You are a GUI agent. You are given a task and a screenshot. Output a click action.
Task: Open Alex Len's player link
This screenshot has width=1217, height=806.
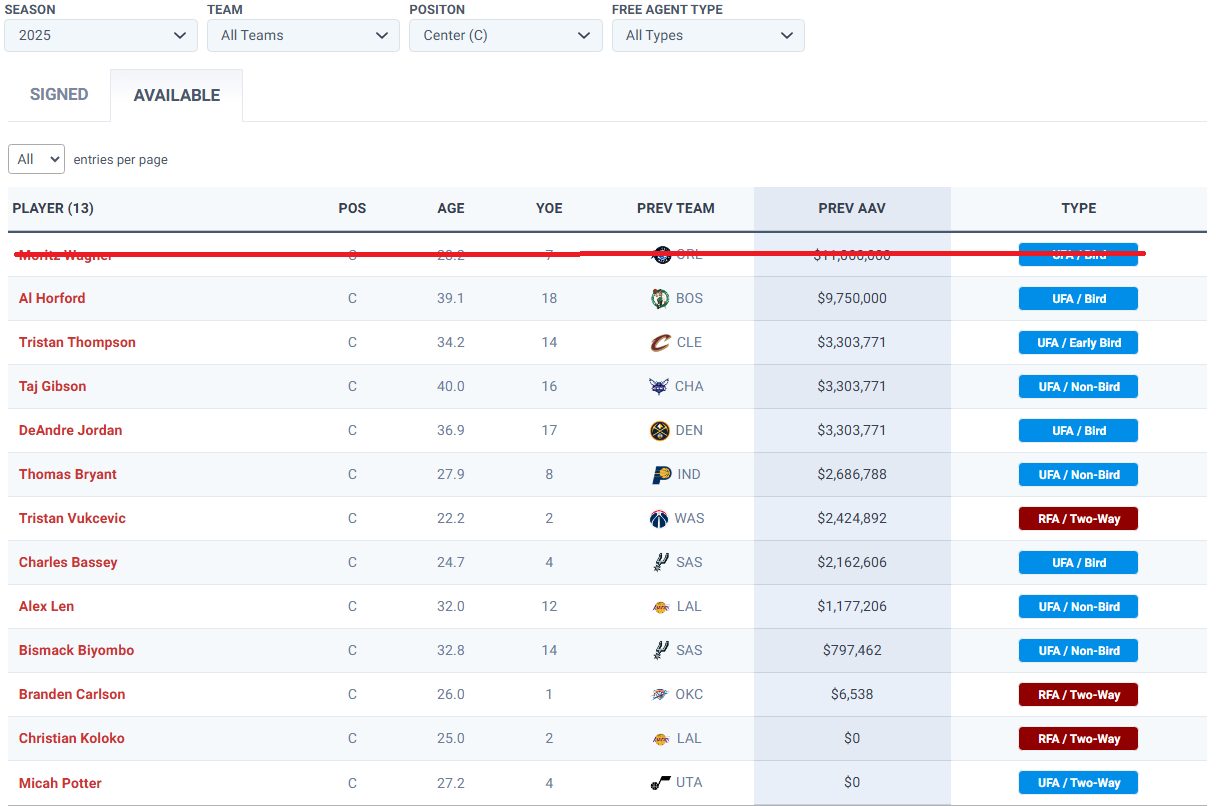[47, 606]
